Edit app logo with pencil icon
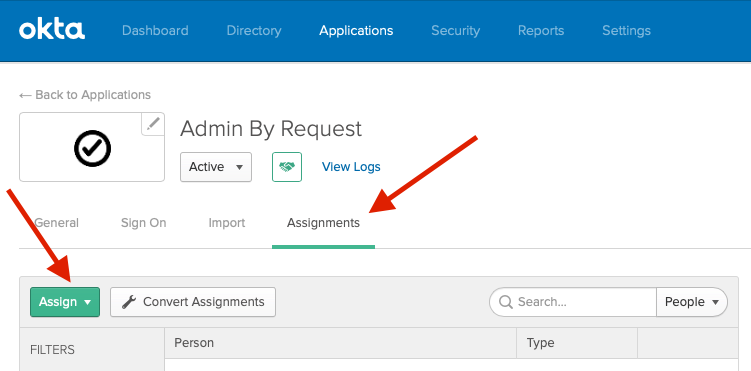The width and height of the screenshot is (751, 371). click(x=153, y=124)
